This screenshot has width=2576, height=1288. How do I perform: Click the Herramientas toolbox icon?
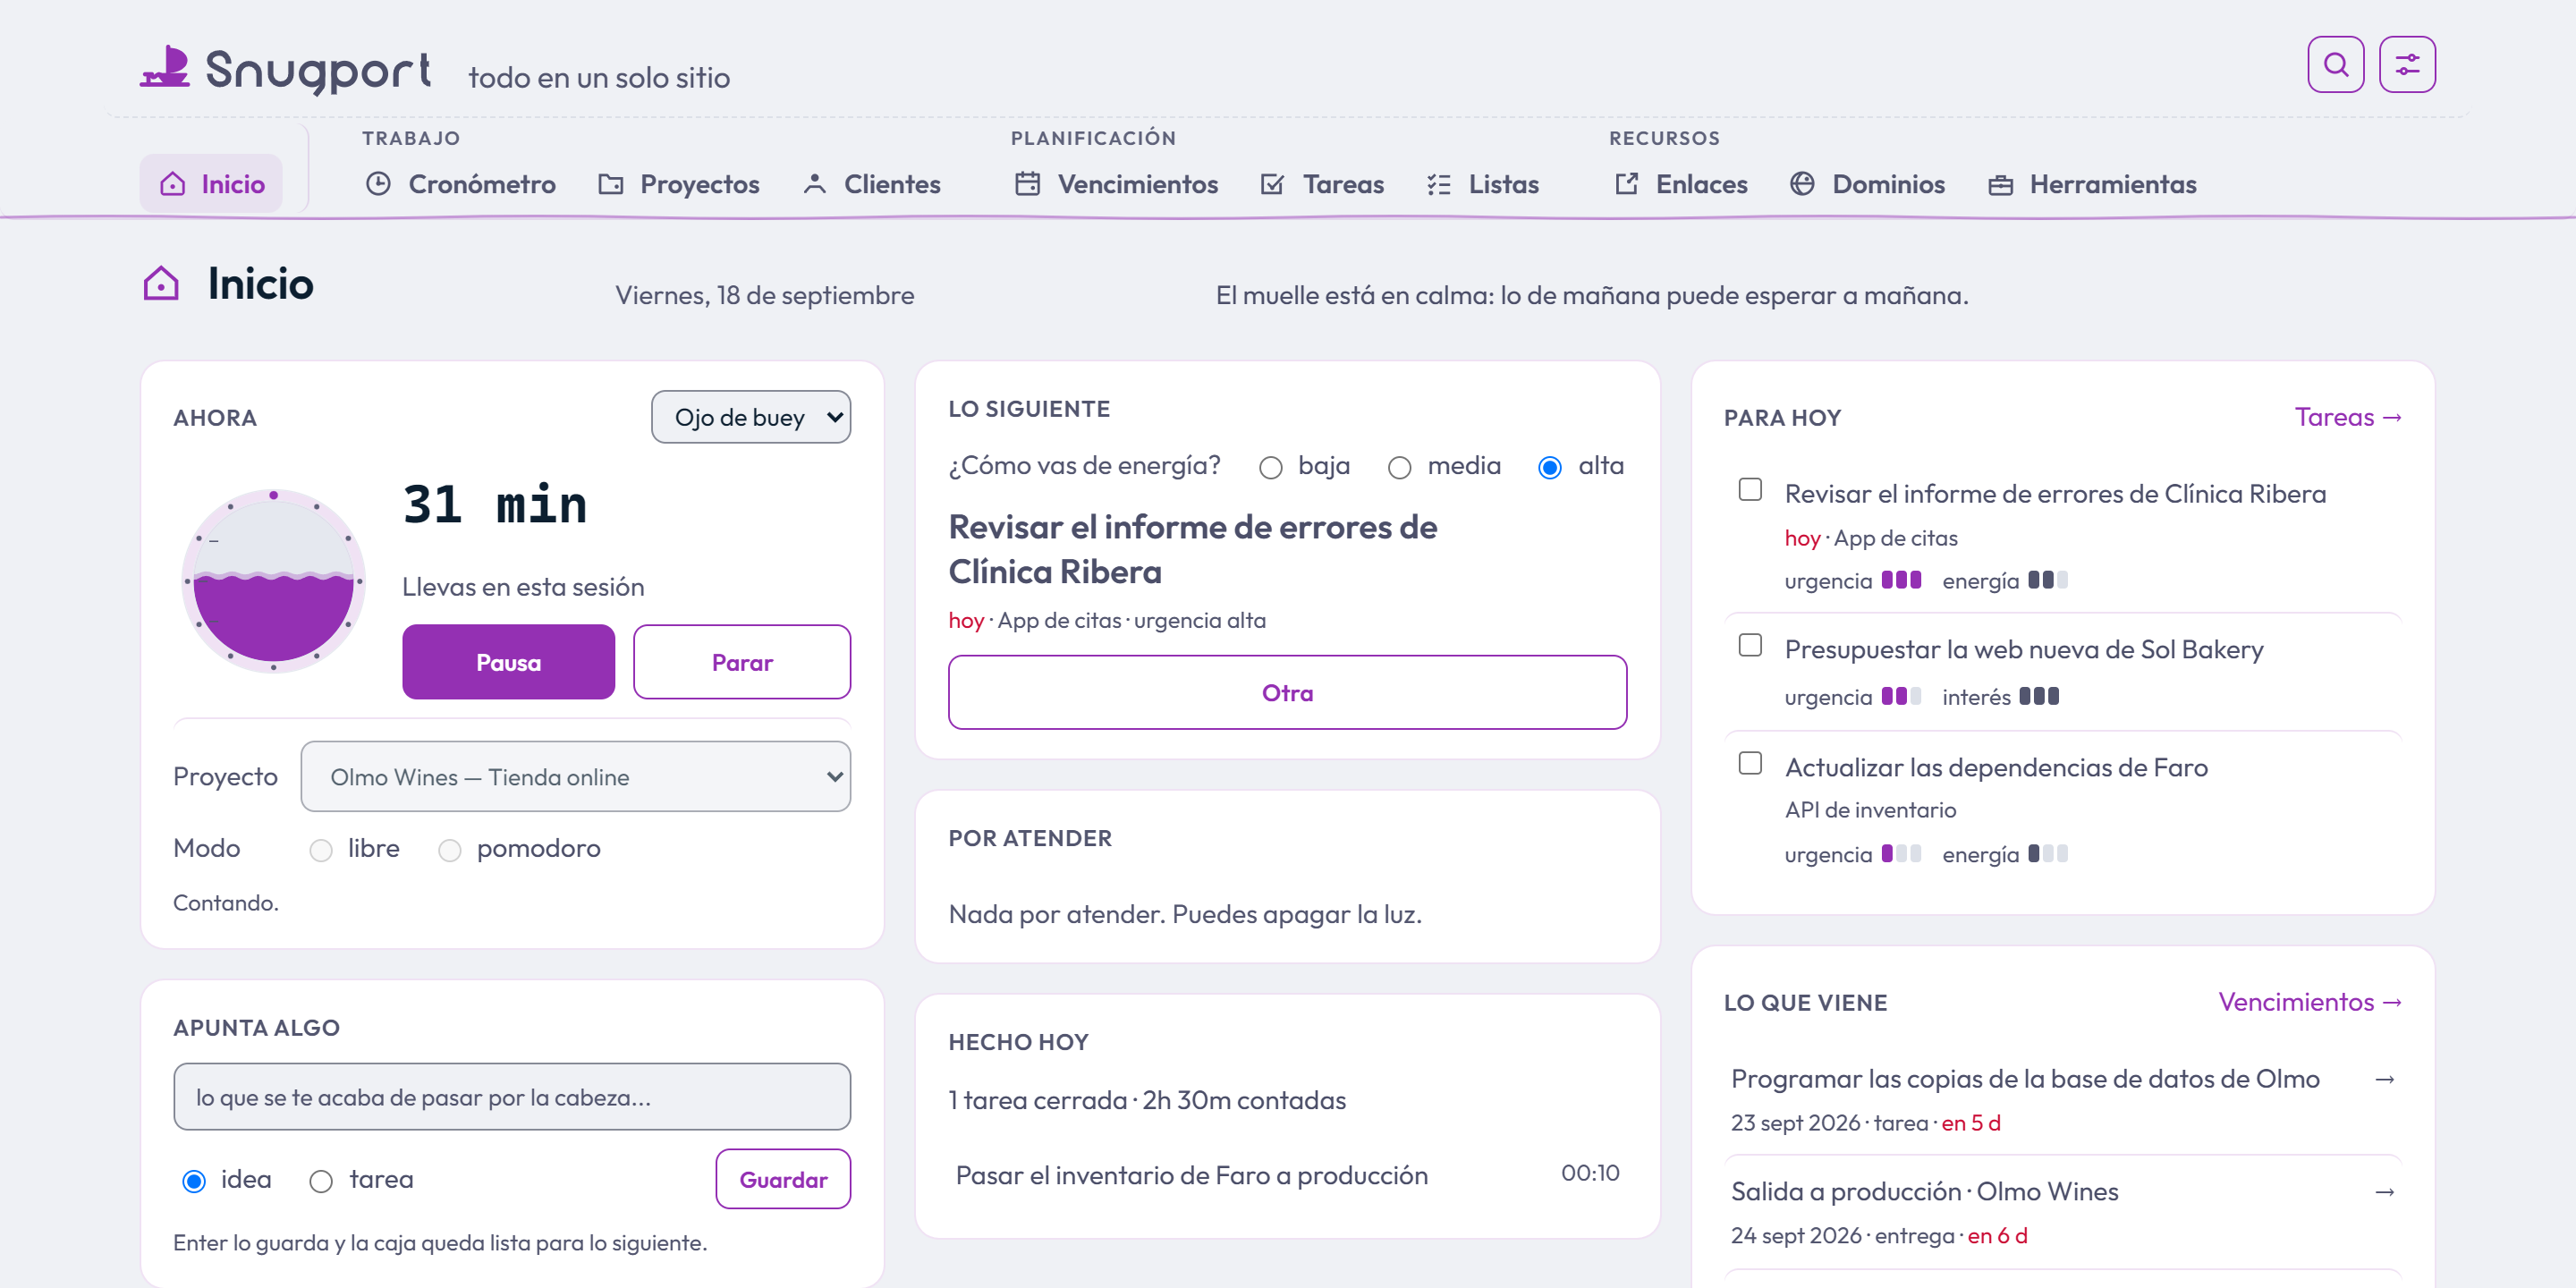2000,184
